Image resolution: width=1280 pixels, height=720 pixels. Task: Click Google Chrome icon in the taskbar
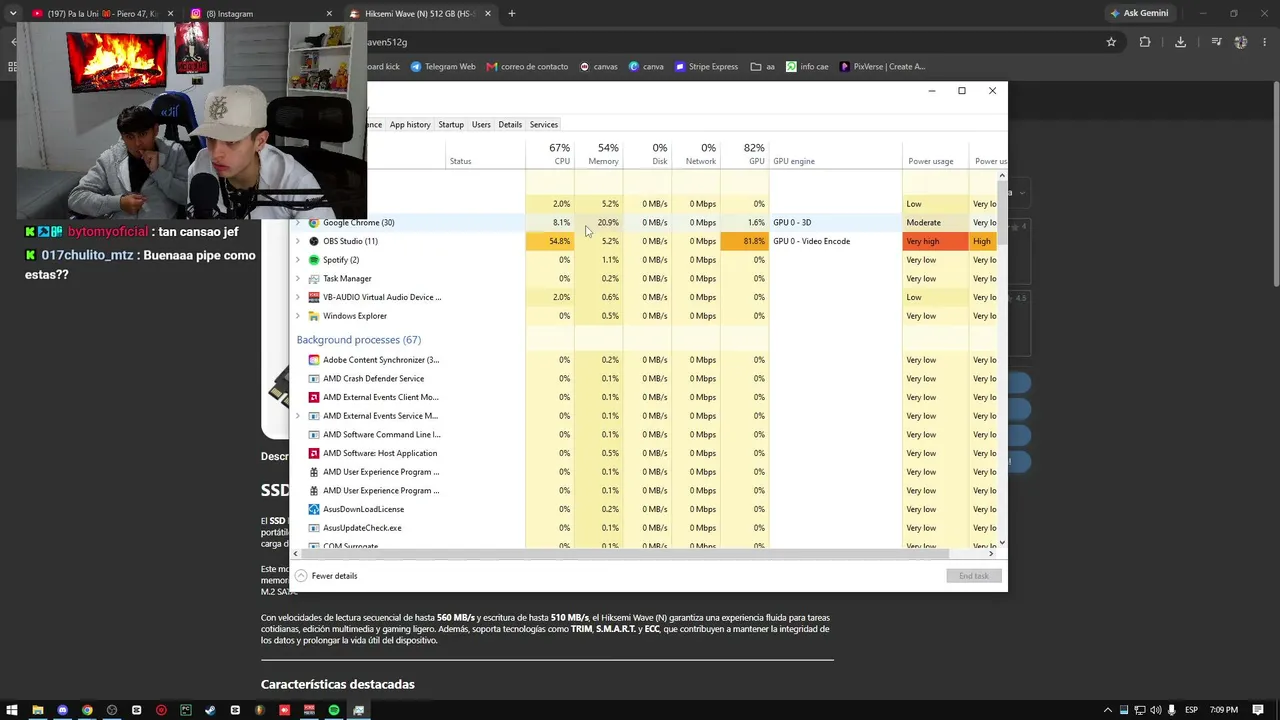pyautogui.click(x=87, y=710)
